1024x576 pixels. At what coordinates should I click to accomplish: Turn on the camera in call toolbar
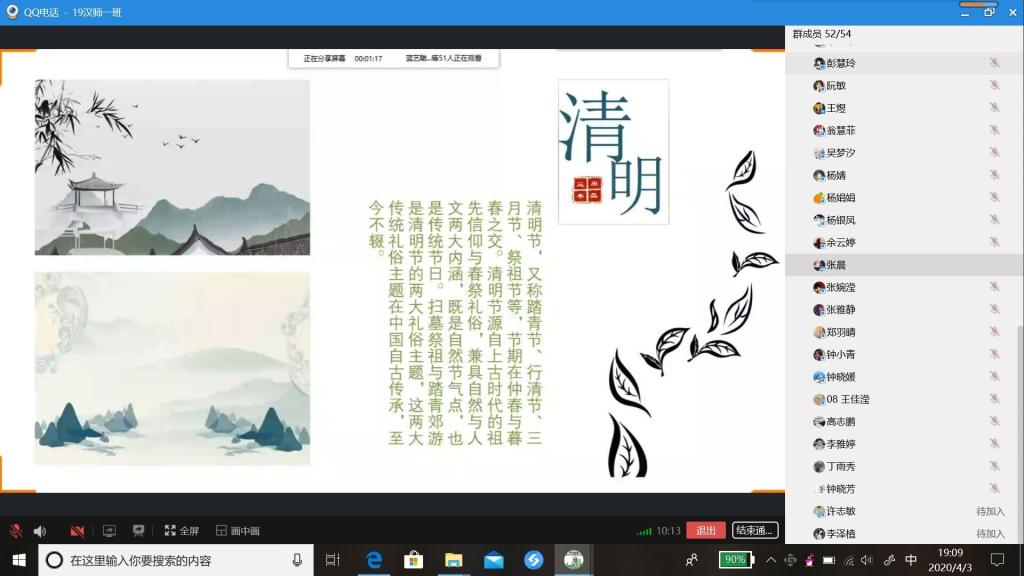coord(77,531)
